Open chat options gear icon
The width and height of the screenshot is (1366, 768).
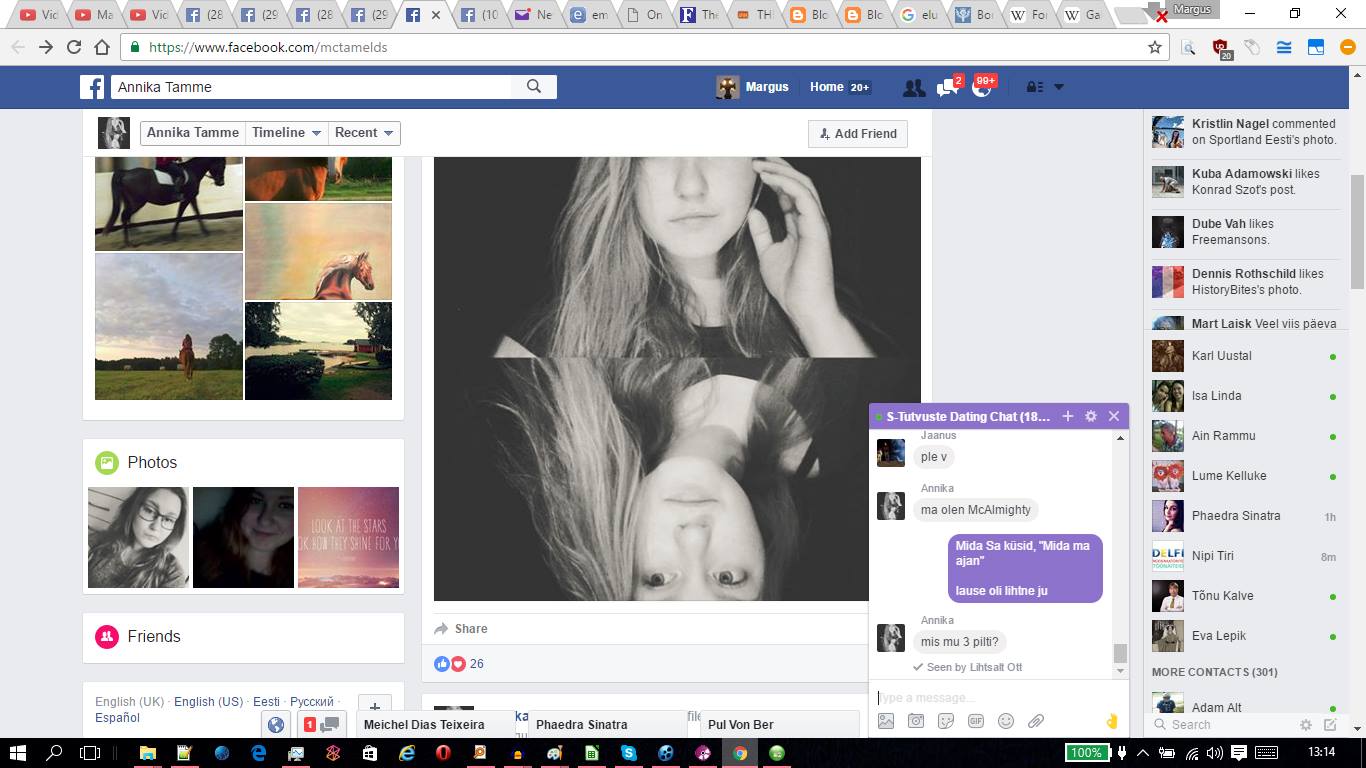[1091, 416]
